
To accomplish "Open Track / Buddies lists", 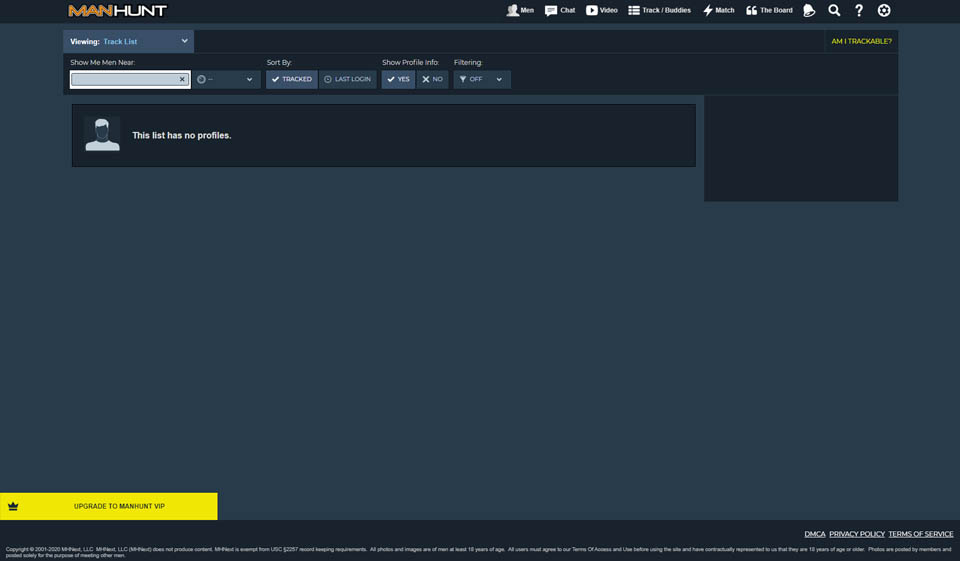I will (x=659, y=10).
